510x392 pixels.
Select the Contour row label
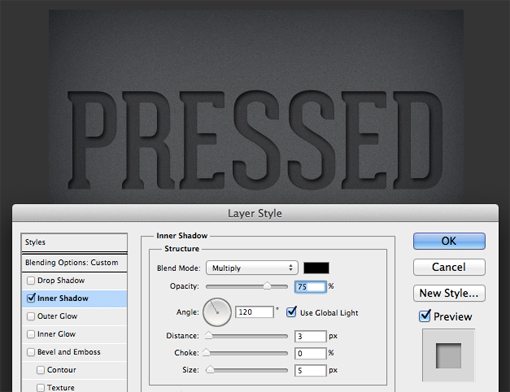(x=61, y=370)
